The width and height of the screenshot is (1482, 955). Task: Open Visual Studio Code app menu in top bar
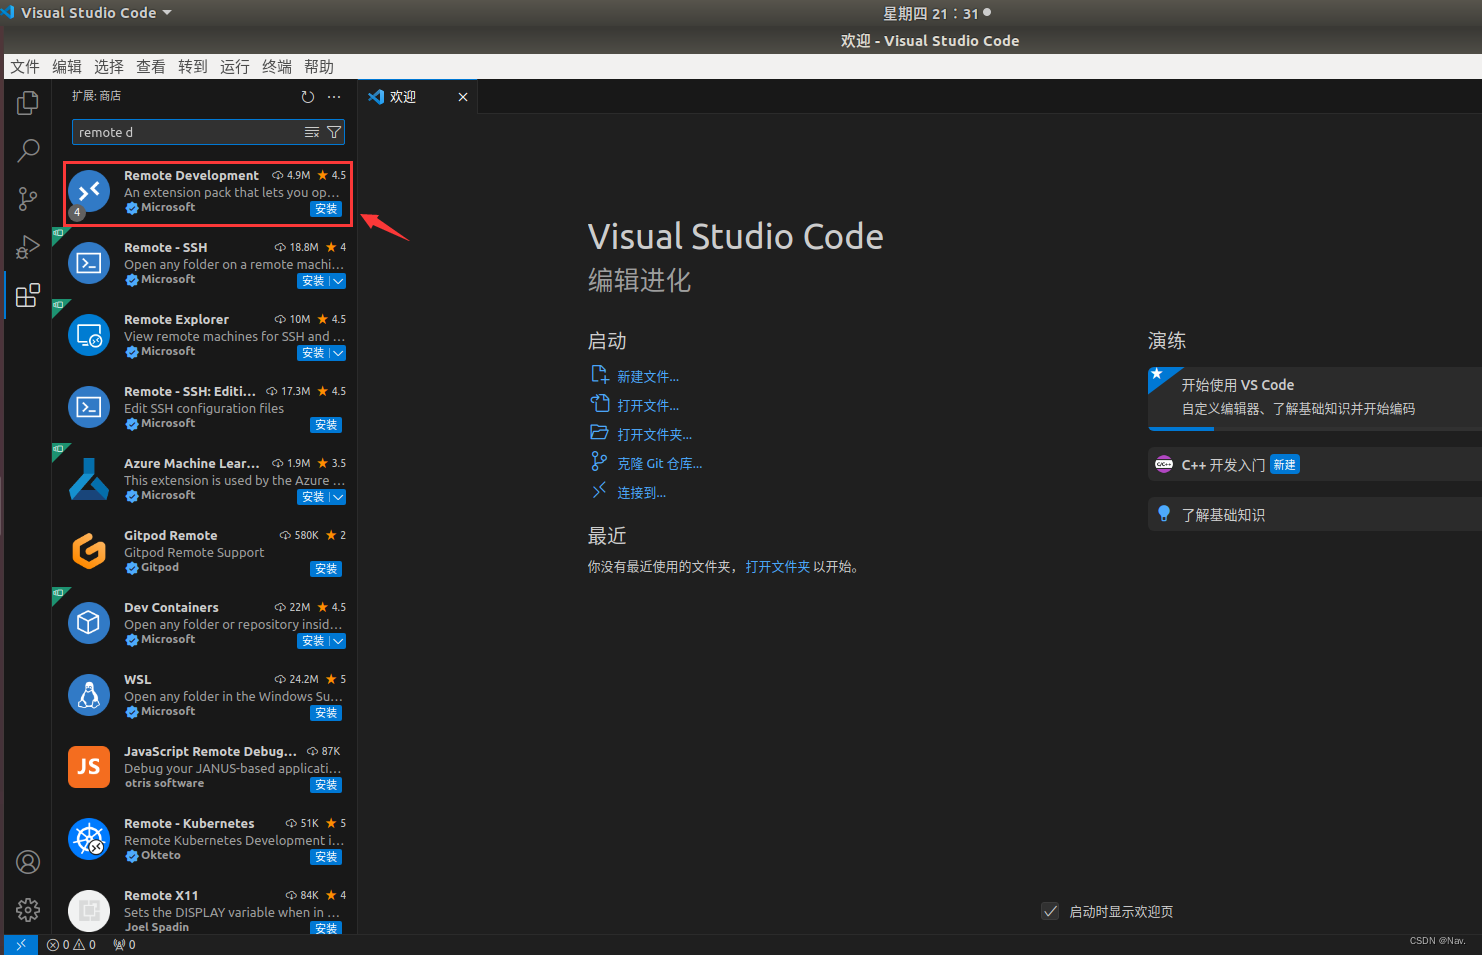point(88,13)
